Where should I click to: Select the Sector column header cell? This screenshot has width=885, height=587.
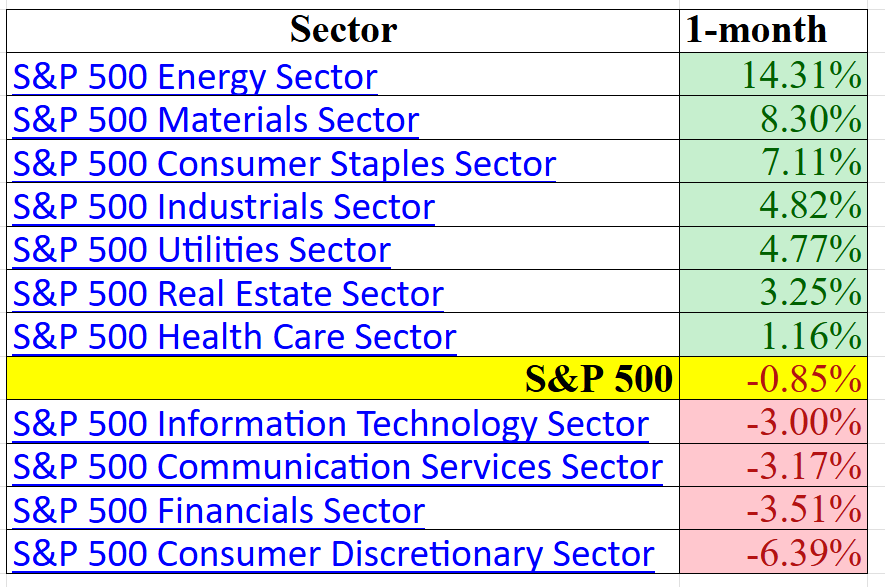tap(343, 30)
